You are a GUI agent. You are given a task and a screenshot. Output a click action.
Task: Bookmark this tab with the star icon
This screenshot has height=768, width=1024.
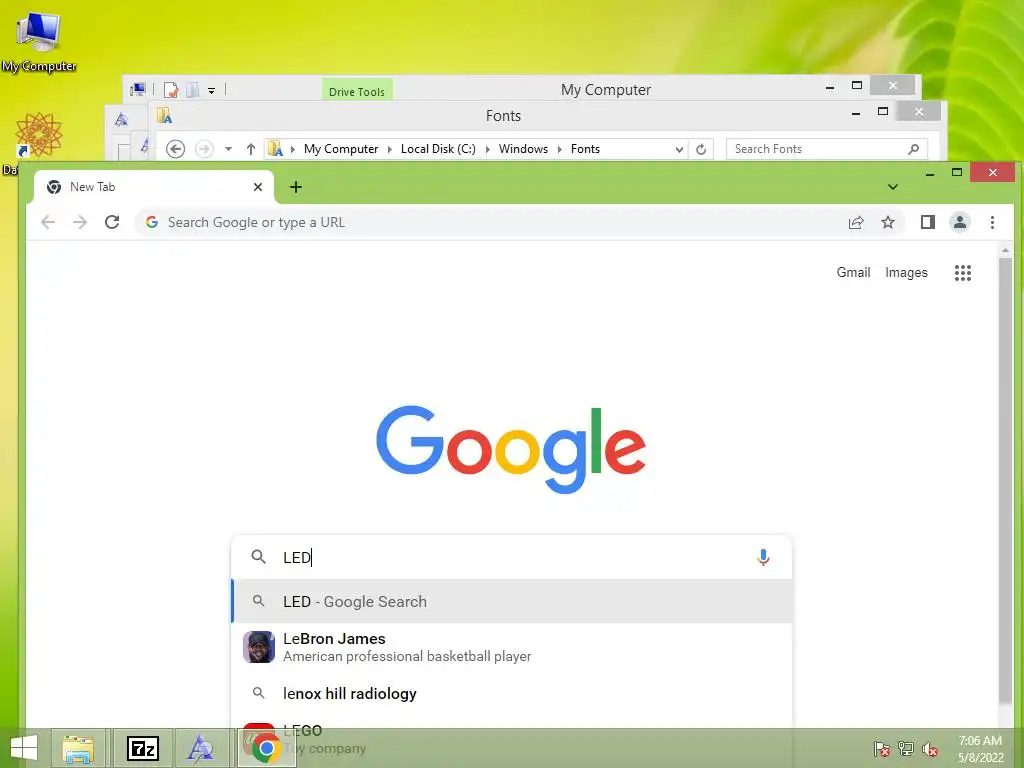tap(888, 223)
